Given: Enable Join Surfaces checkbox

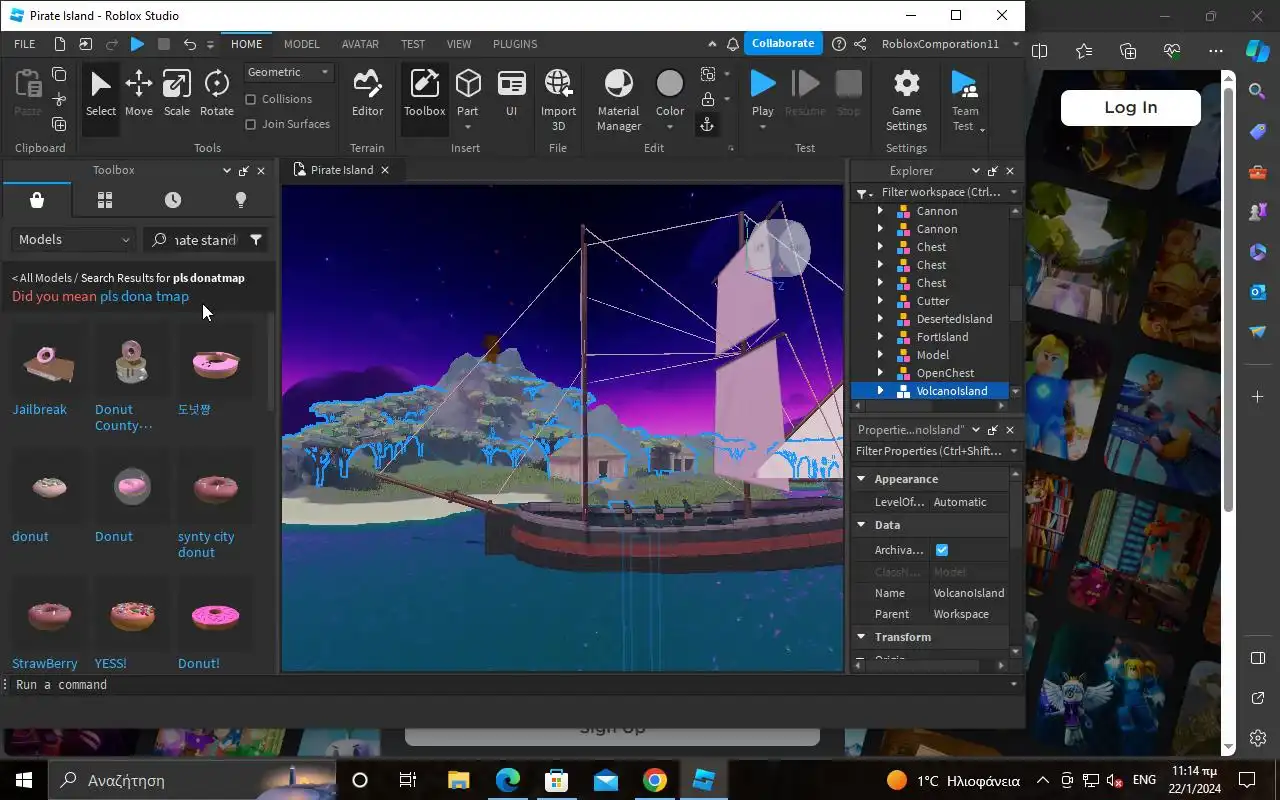Looking at the screenshot, I should tap(251, 124).
